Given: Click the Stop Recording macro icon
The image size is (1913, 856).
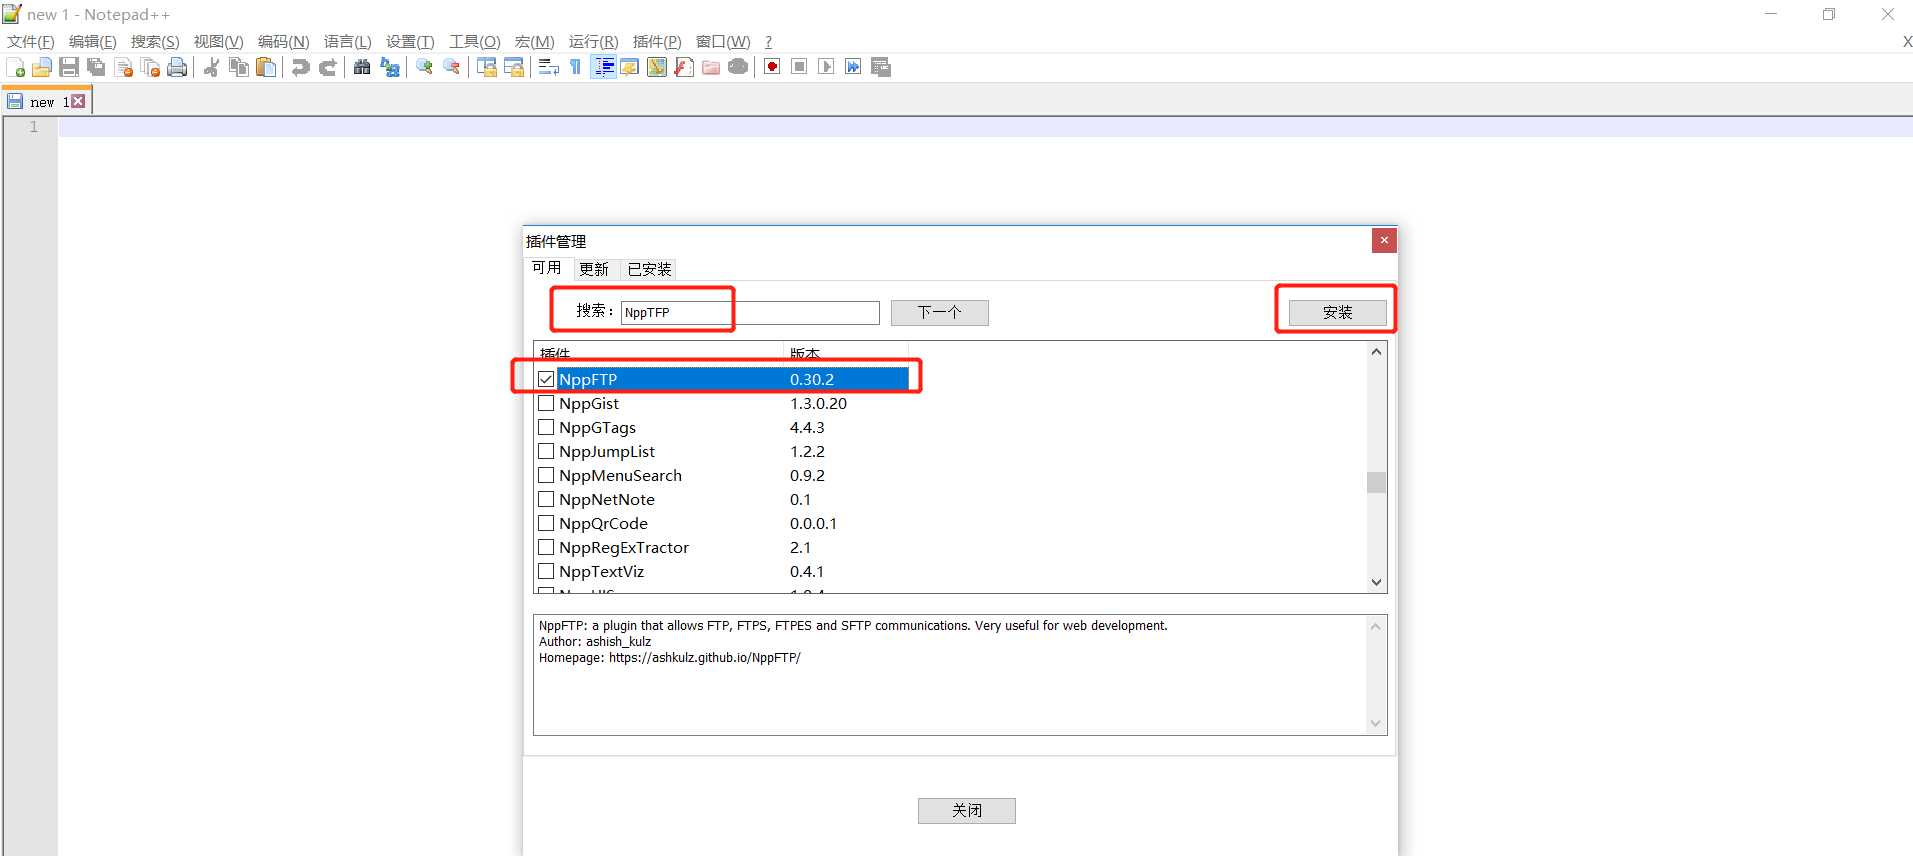Looking at the screenshot, I should (799, 67).
